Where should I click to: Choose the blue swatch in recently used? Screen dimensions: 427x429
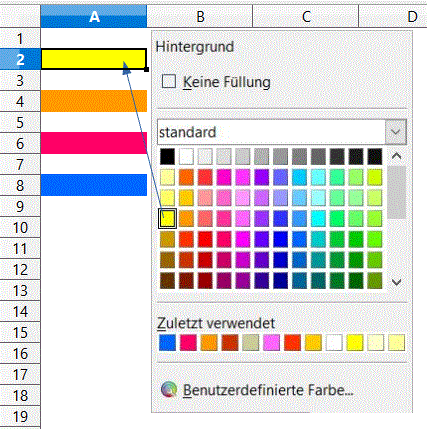coord(167,343)
